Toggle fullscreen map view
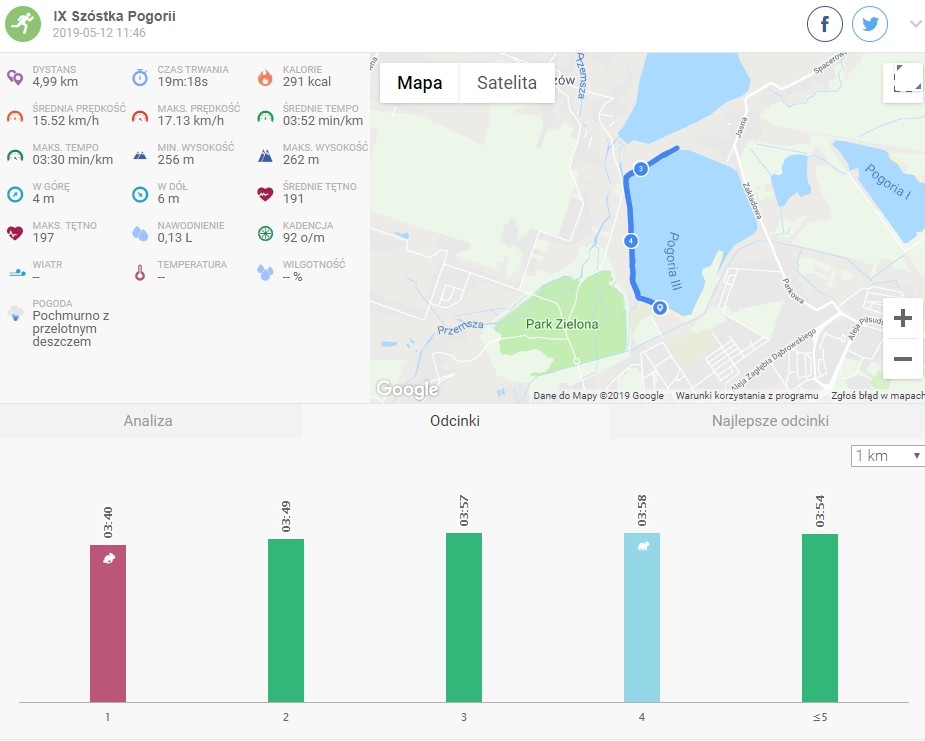The image size is (925, 741). (902, 83)
